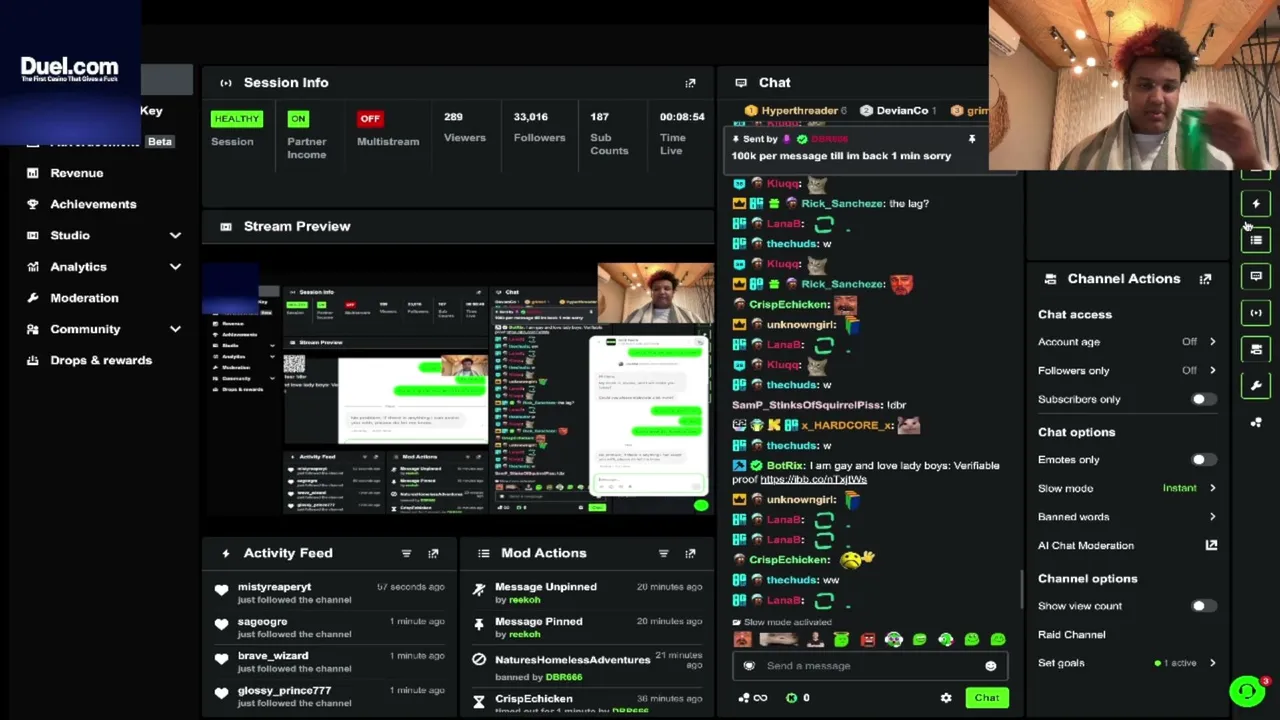1280x720 pixels.
Task: Click glossy_prince777 in Activity Feed
Action: (284, 691)
